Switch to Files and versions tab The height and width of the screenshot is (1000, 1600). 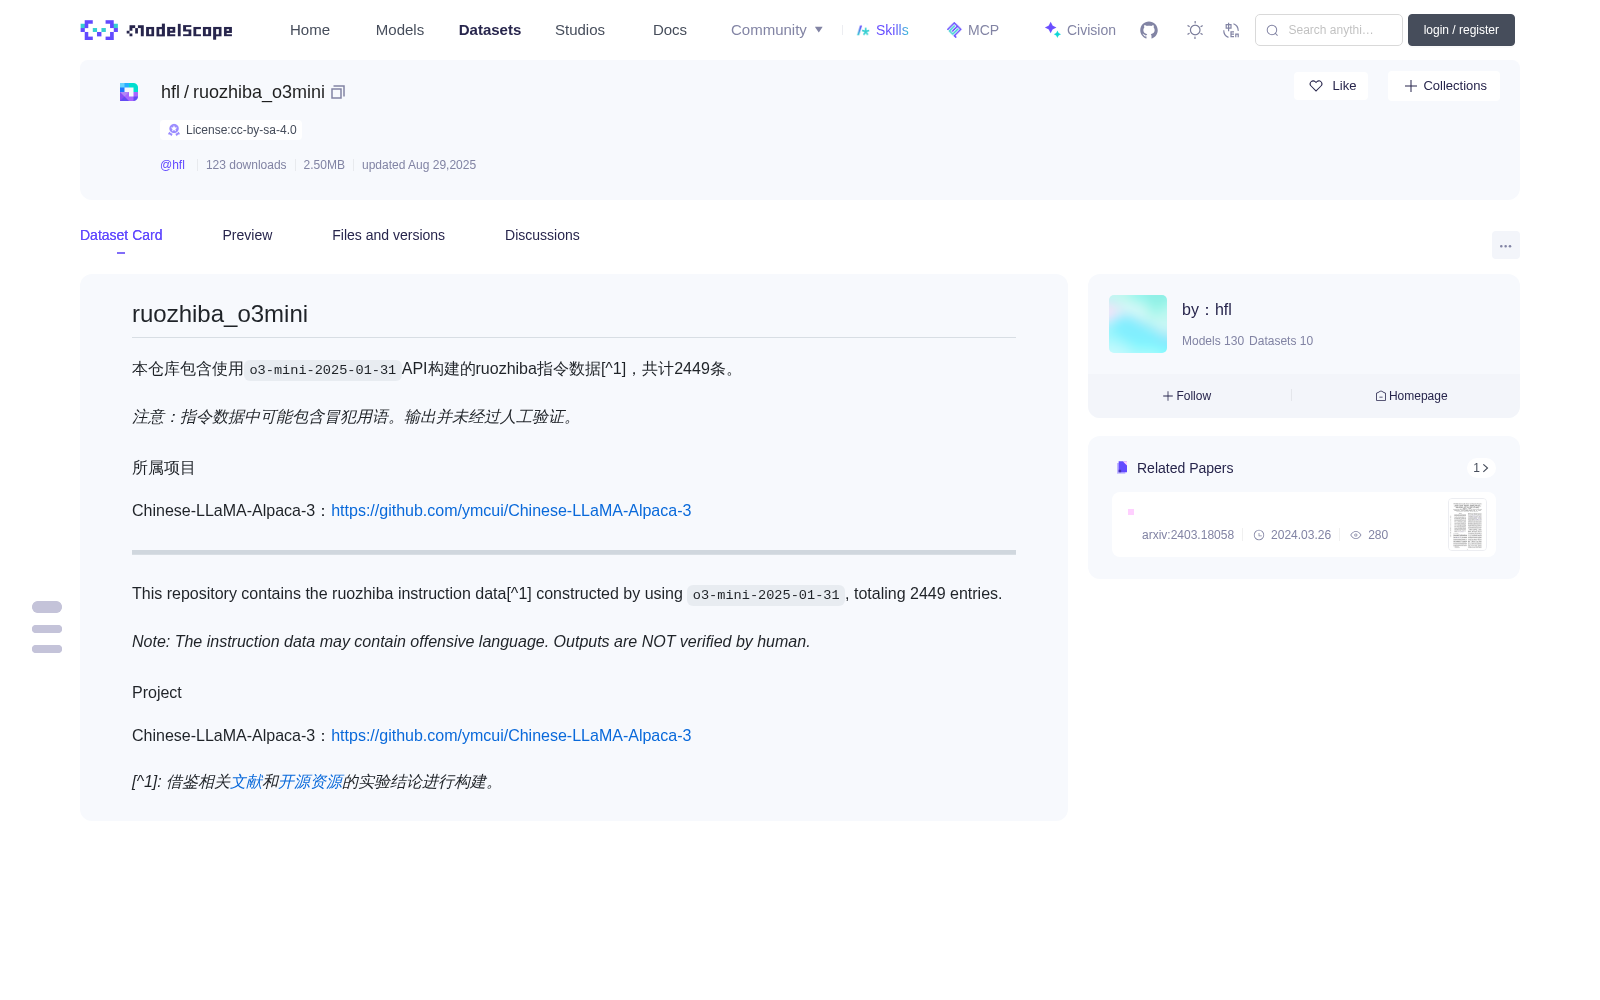coord(388,235)
